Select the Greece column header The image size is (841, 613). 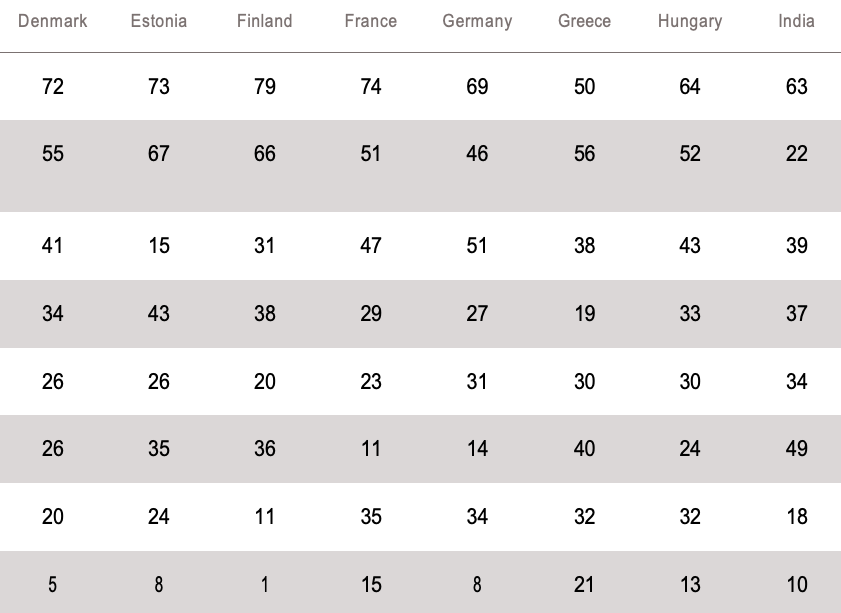[x=585, y=21]
